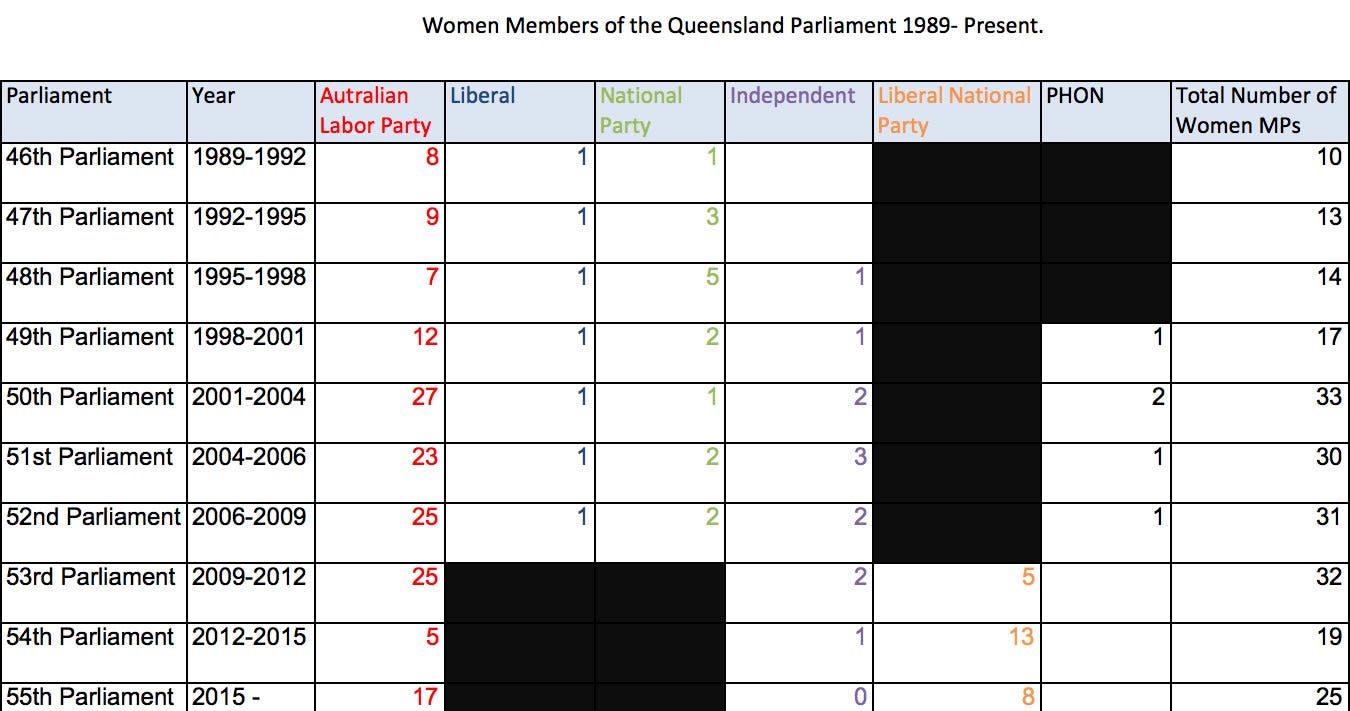The height and width of the screenshot is (711, 1350).
Task: Click the '54th Parliament' row label
Action: click(90, 637)
